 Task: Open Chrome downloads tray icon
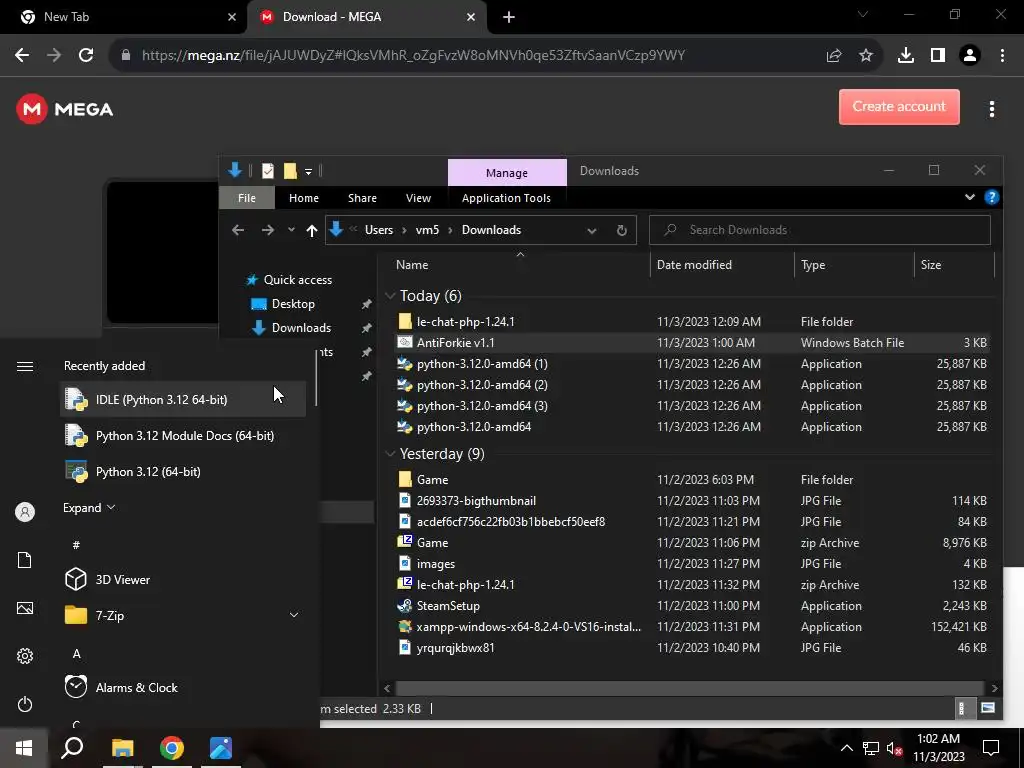(906, 56)
